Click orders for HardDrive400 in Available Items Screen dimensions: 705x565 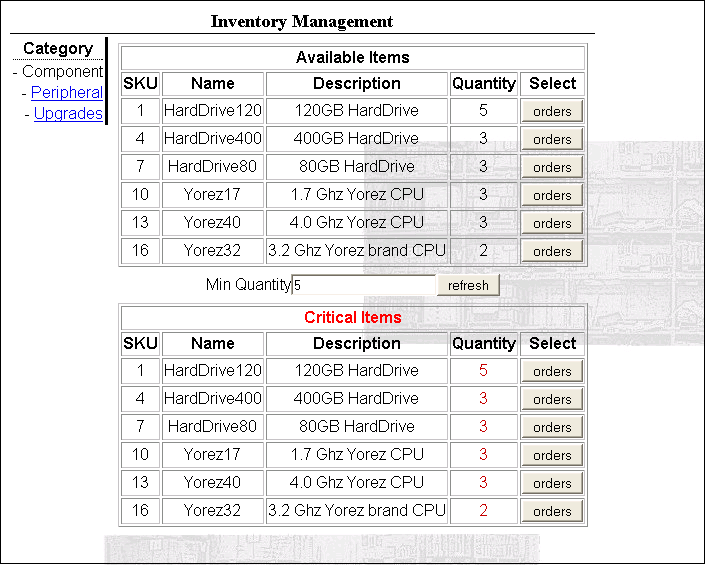(552, 139)
